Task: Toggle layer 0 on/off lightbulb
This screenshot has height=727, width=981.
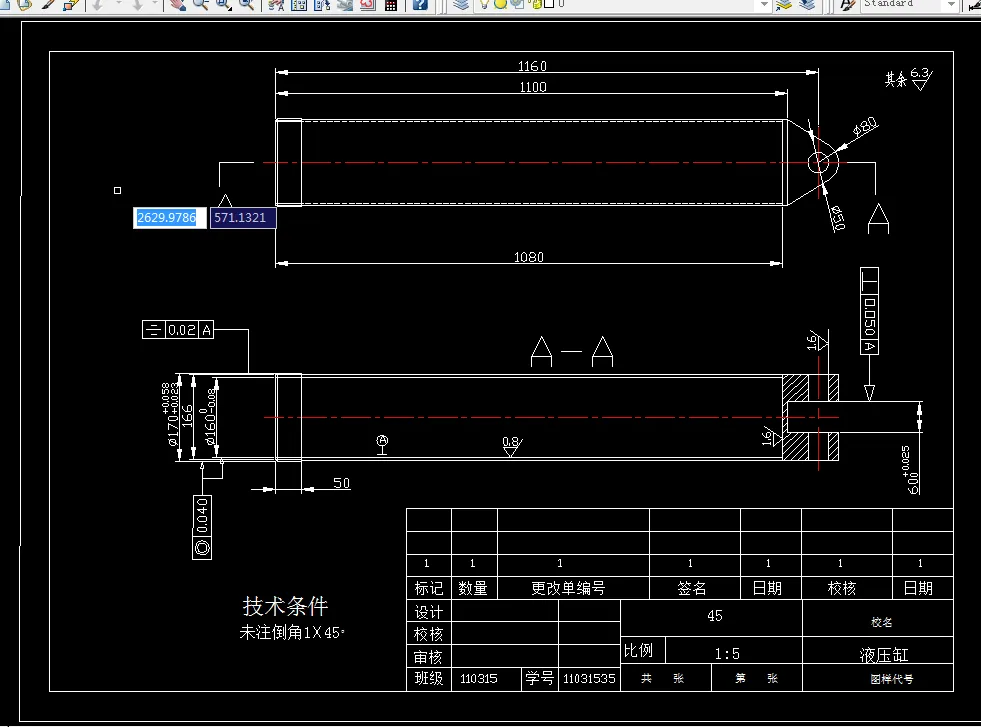Action: (485, 4)
